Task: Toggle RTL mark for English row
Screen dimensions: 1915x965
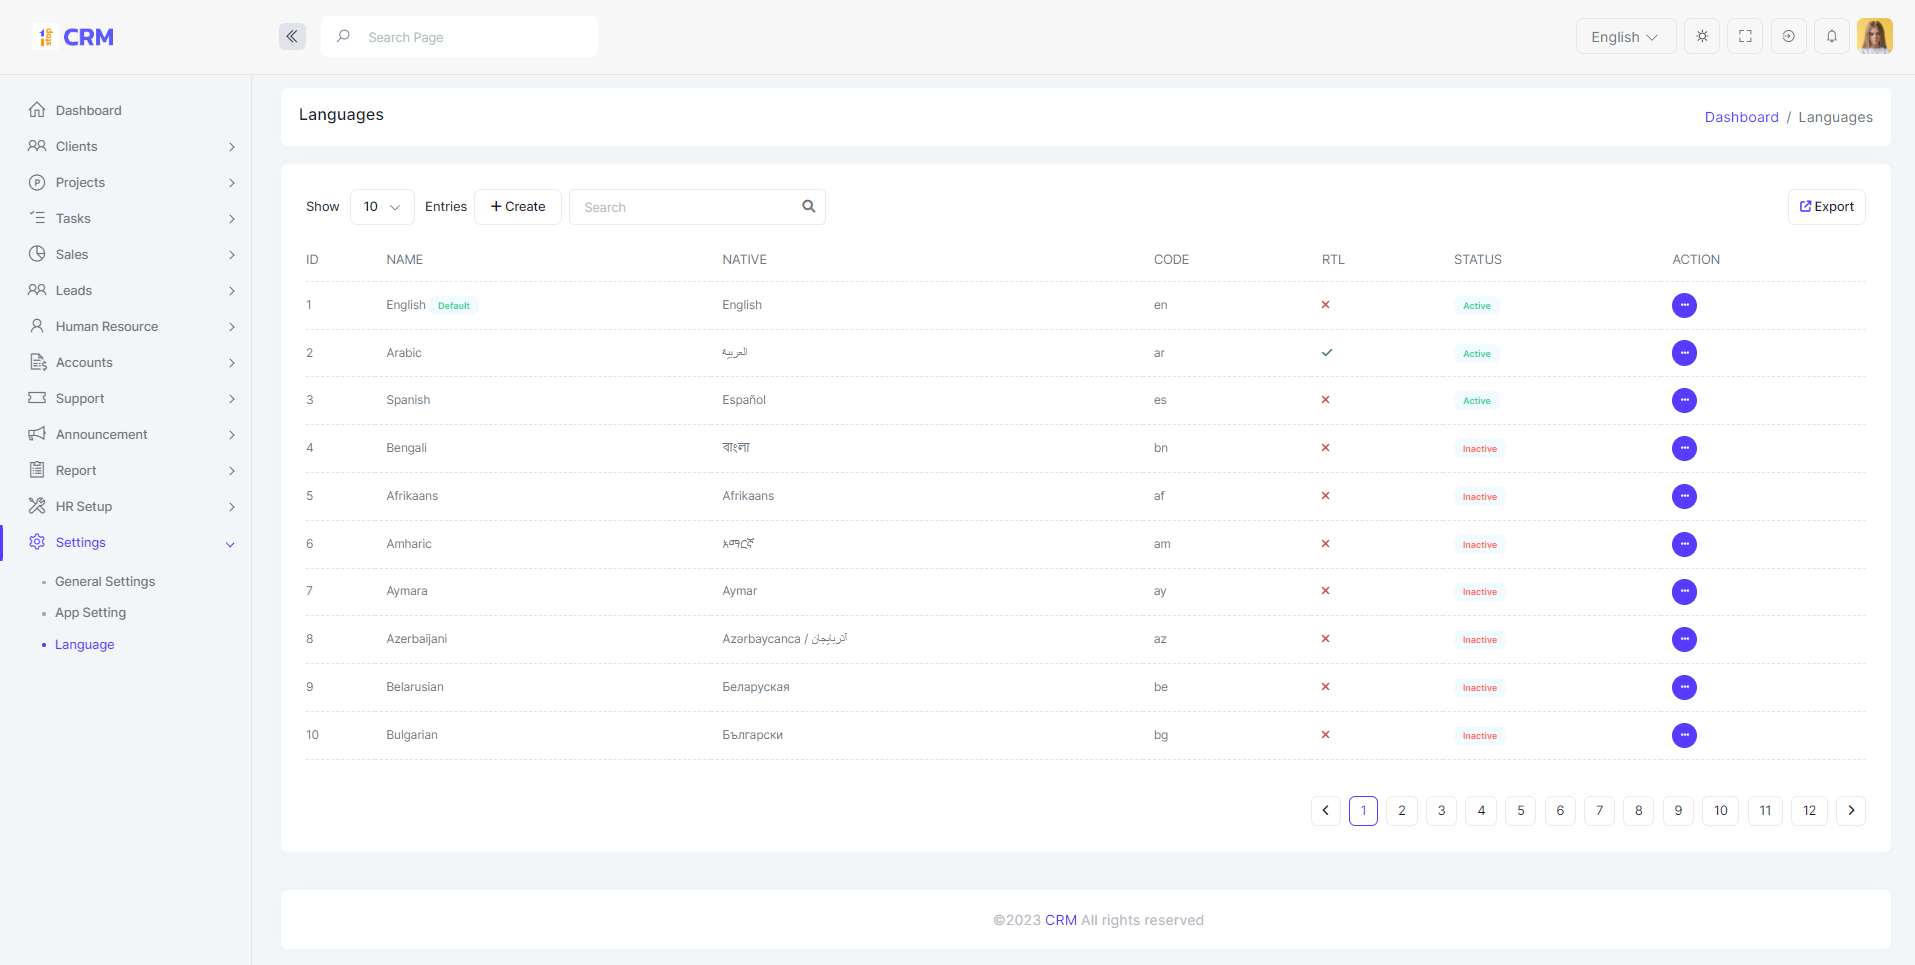Action: click(1326, 305)
